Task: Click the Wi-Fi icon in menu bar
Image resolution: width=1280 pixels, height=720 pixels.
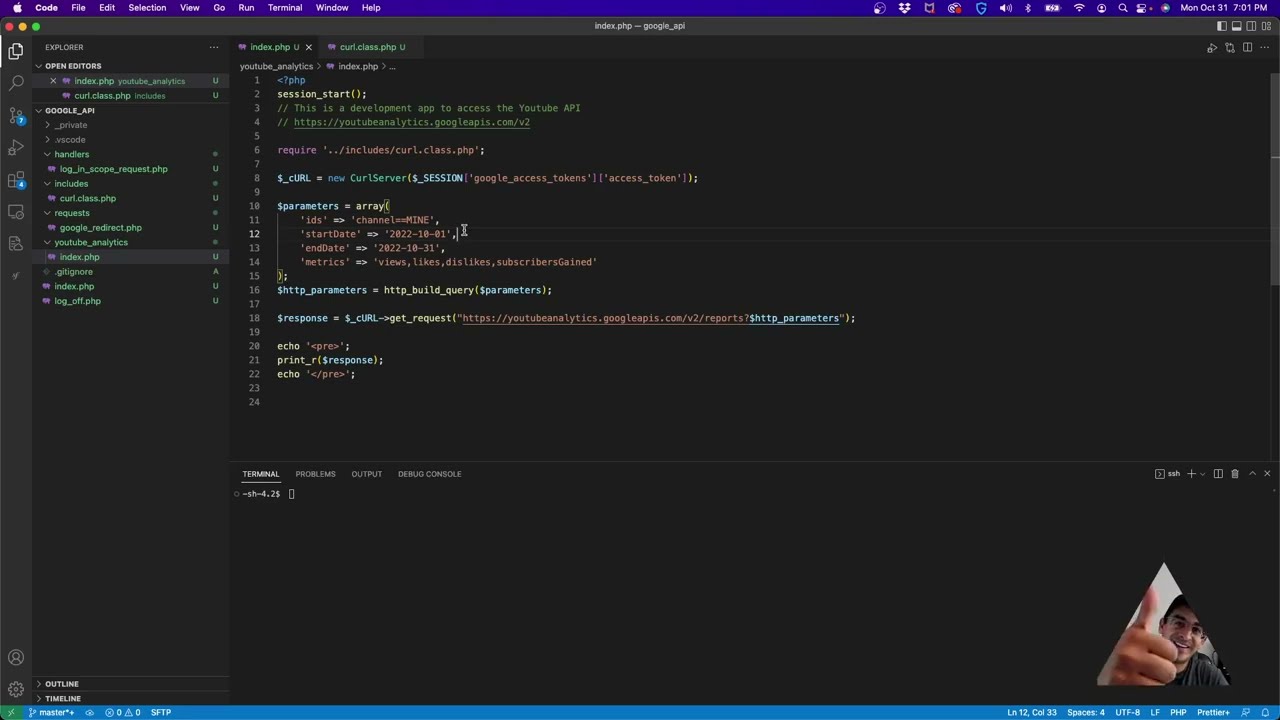Action: [1079, 8]
